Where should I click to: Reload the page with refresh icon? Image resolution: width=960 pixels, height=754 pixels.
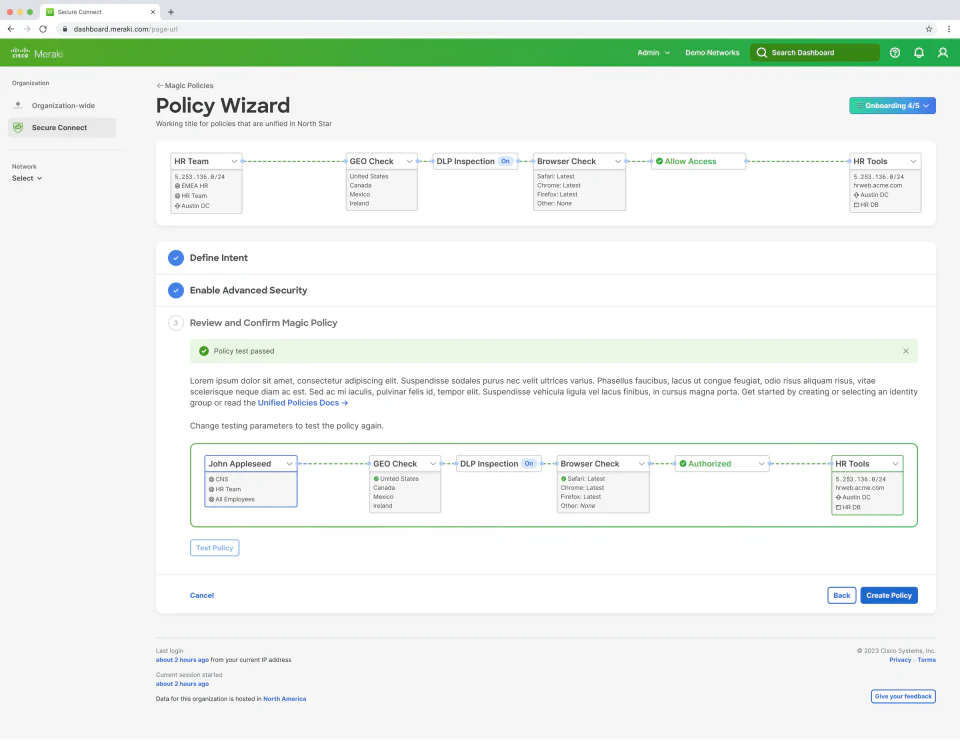43,29
